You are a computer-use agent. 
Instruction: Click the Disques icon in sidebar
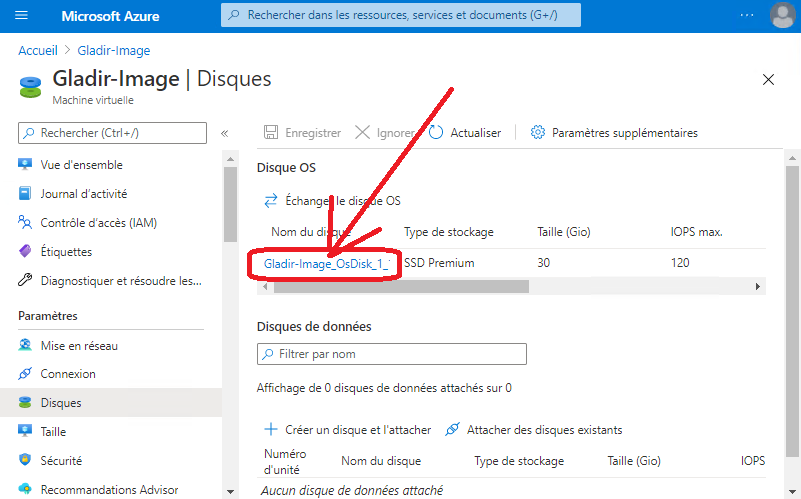pyautogui.click(x=25, y=402)
